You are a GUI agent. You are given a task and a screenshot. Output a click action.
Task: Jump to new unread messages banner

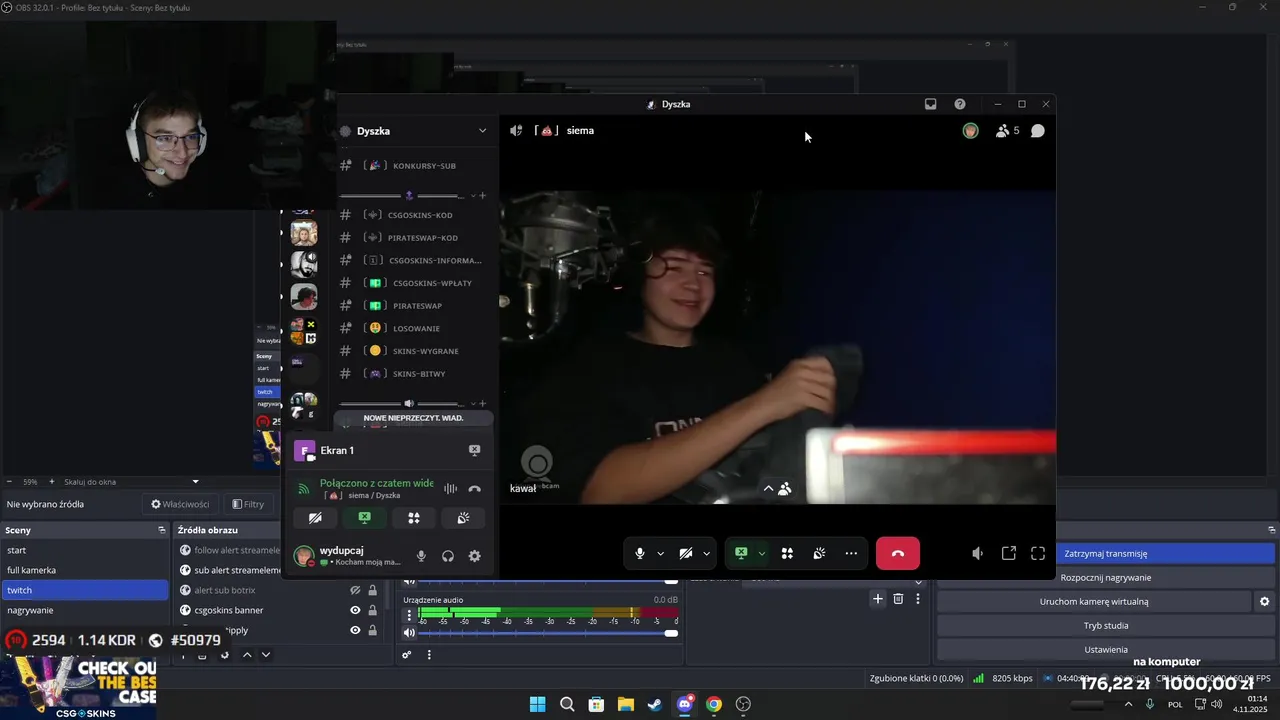(x=412, y=418)
